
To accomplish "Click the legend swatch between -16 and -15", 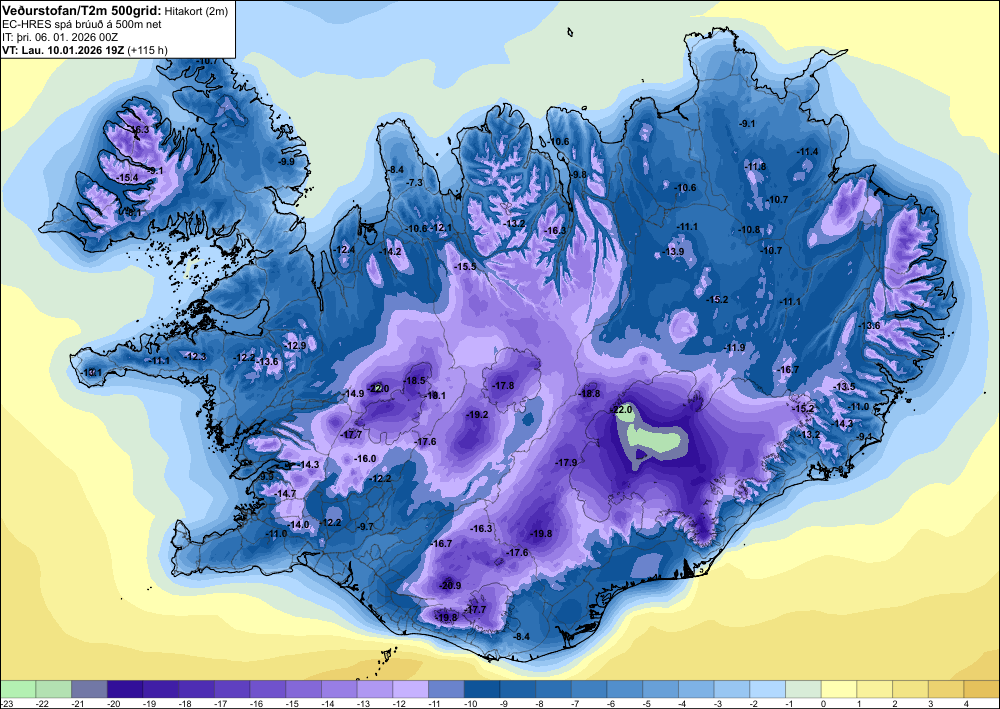I will pos(268,689).
